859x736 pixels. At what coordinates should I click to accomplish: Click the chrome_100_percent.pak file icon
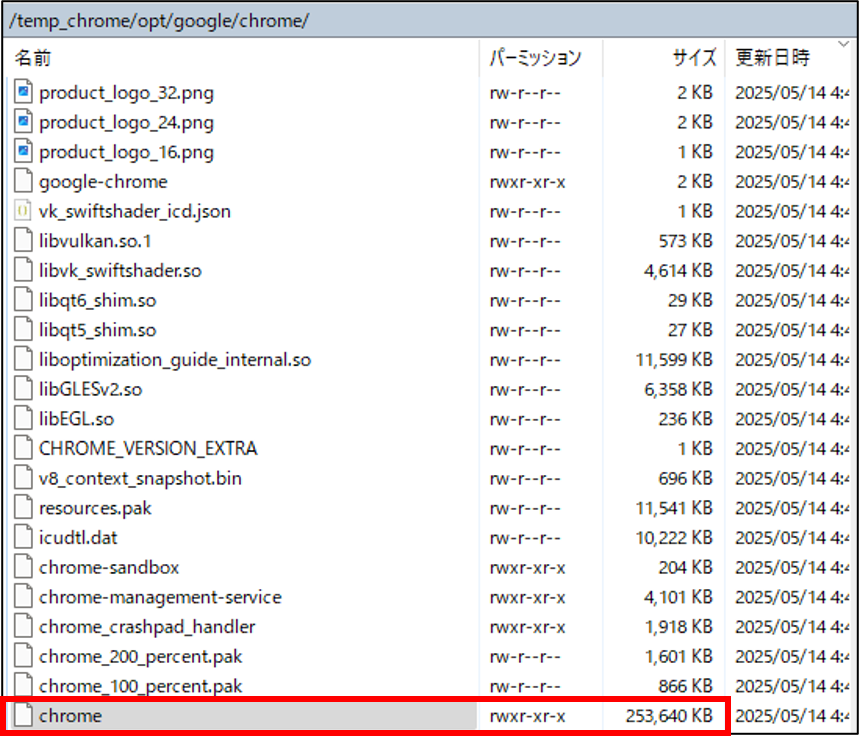23,686
